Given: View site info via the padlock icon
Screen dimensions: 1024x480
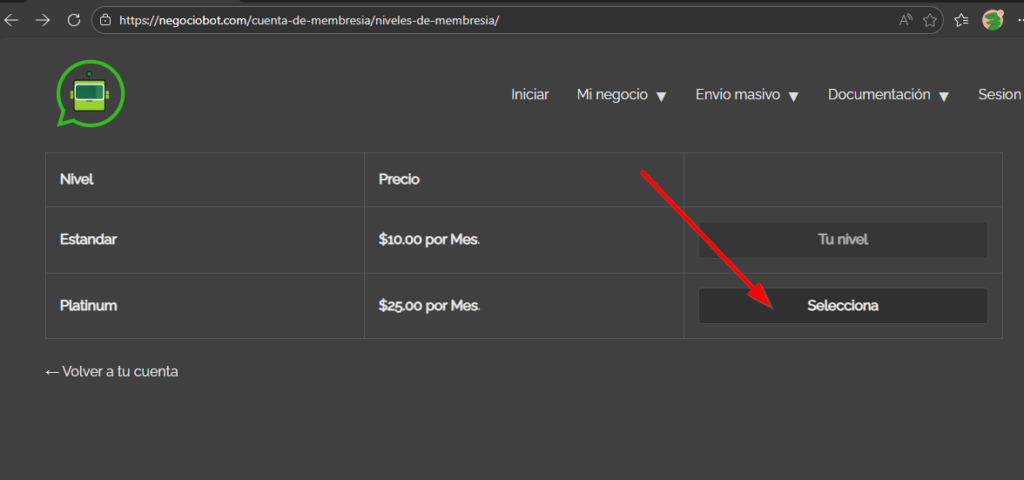Looking at the screenshot, I should click(105, 20).
